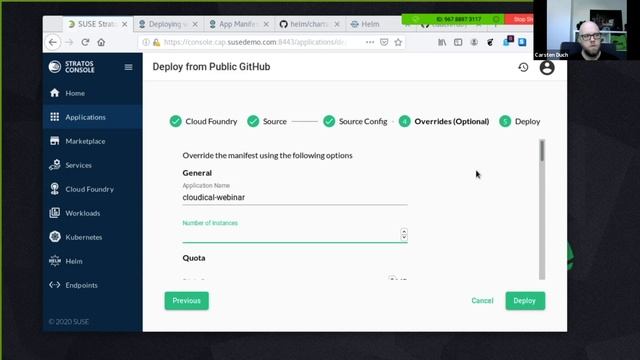Switch to the helm/charts GitHub tab

(309, 24)
